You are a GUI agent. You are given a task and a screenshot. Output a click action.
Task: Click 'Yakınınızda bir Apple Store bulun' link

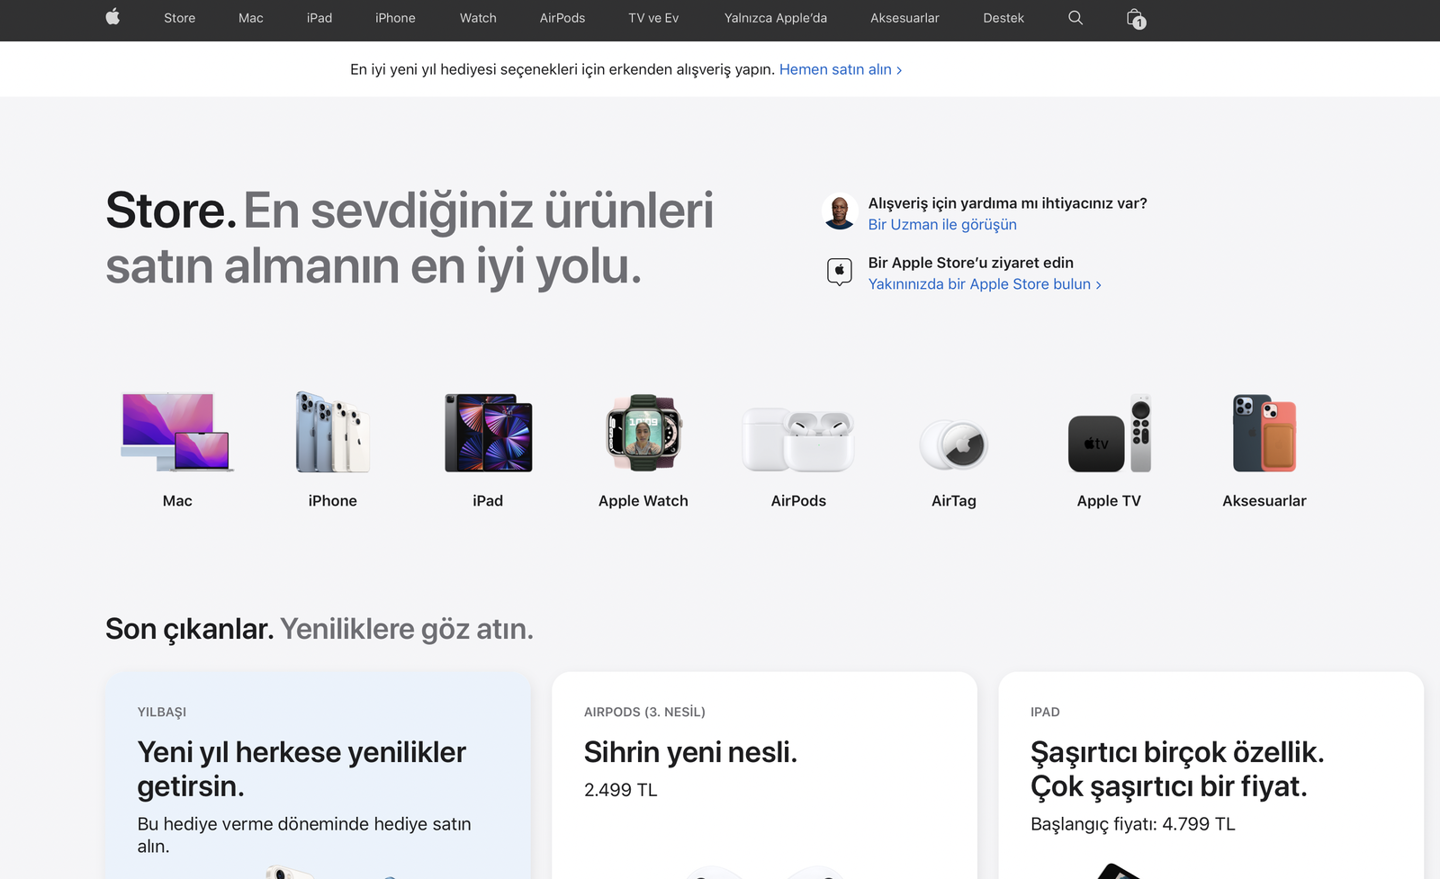coord(984,284)
